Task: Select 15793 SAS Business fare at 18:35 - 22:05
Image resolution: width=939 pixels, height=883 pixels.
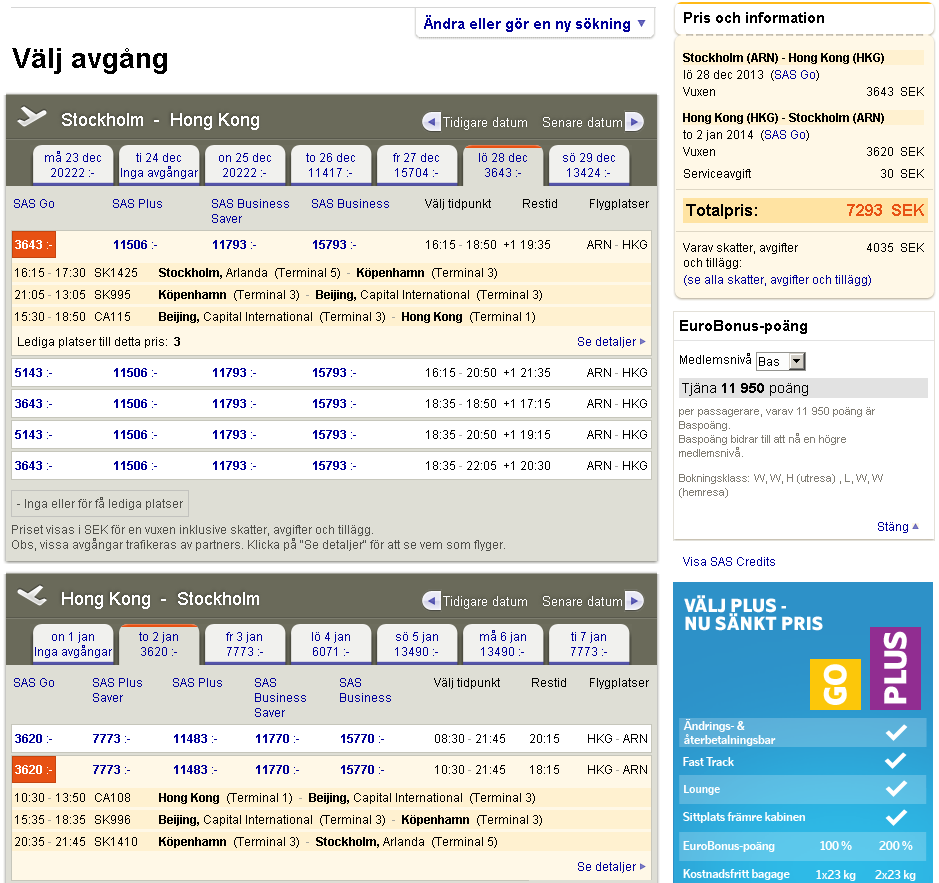Action: click(329, 466)
